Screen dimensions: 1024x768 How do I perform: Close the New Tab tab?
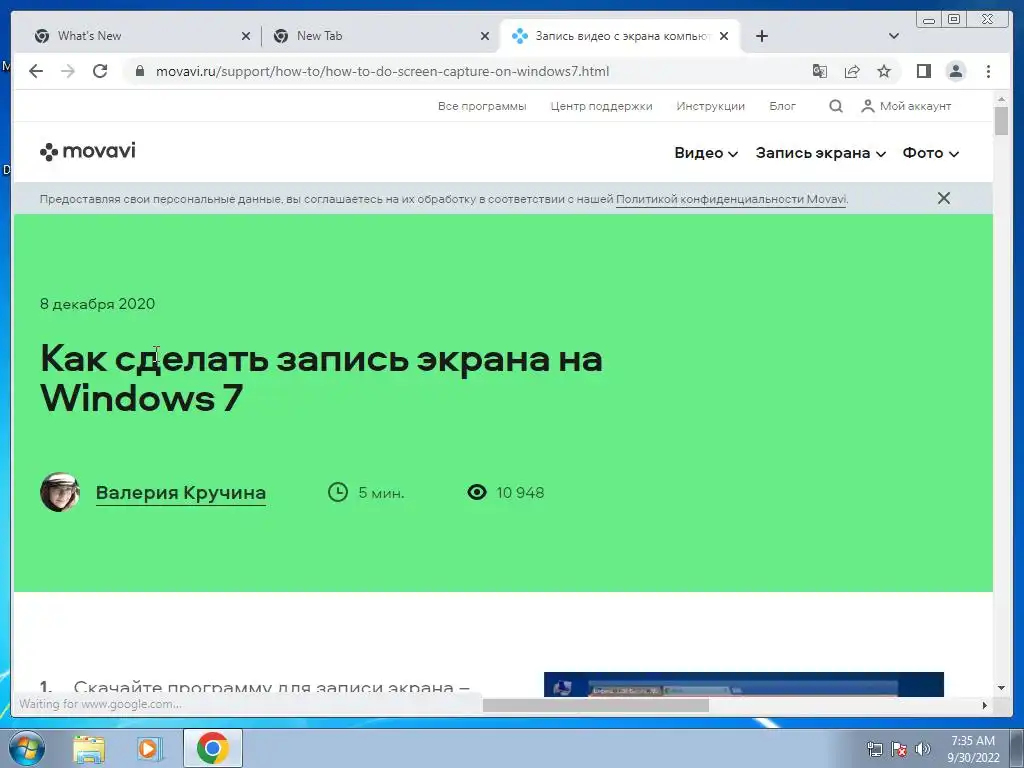pyautogui.click(x=485, y=36)
